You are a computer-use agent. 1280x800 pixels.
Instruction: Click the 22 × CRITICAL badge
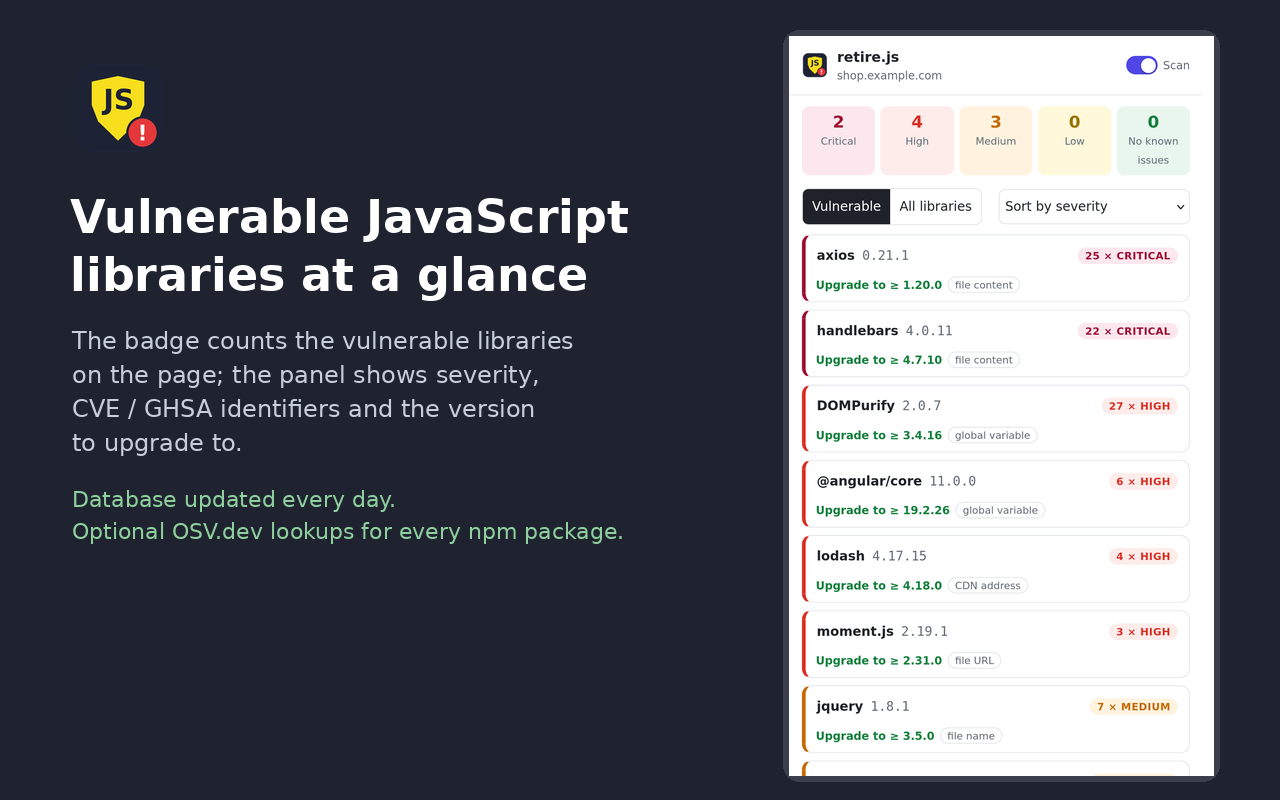coord(1127,331)
